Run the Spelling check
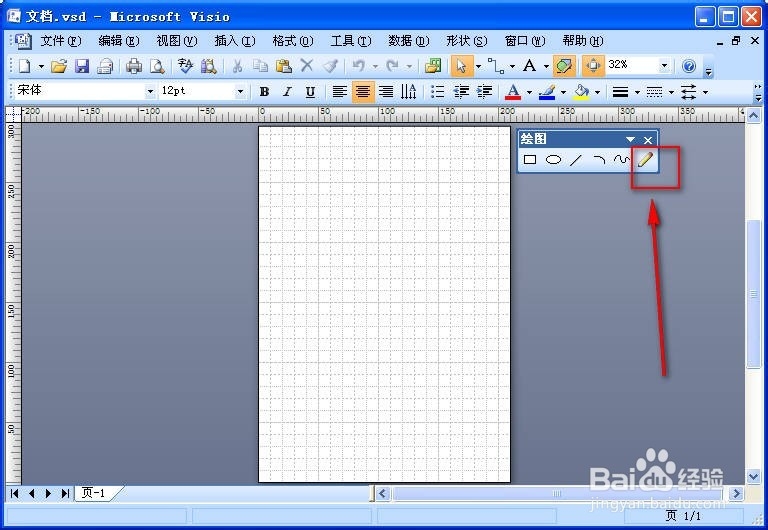The image size is (768, 530). click(x=185, y=66)
